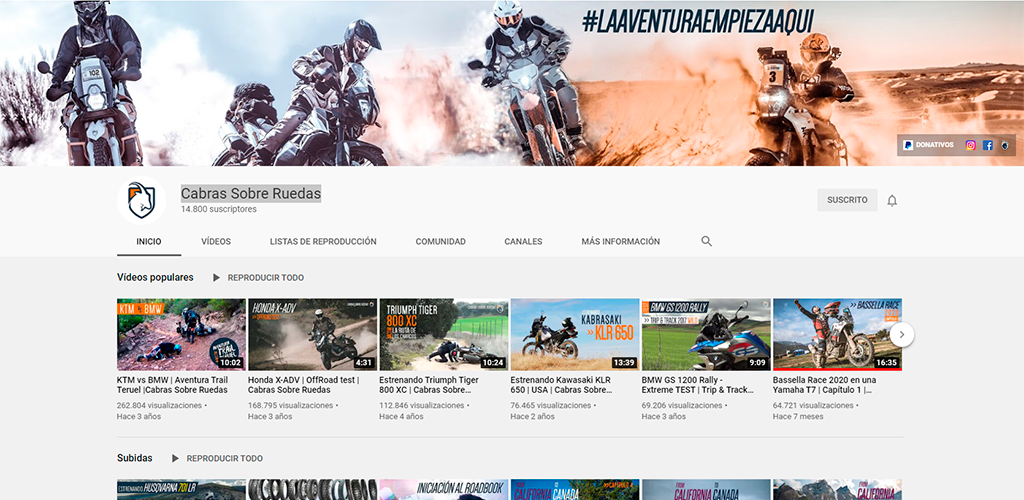The width and height of the screenshot is (1024, 500).
Task: Click 76.465 visualizaciones text
Action: pyautogui.click(x=551, y=405)
